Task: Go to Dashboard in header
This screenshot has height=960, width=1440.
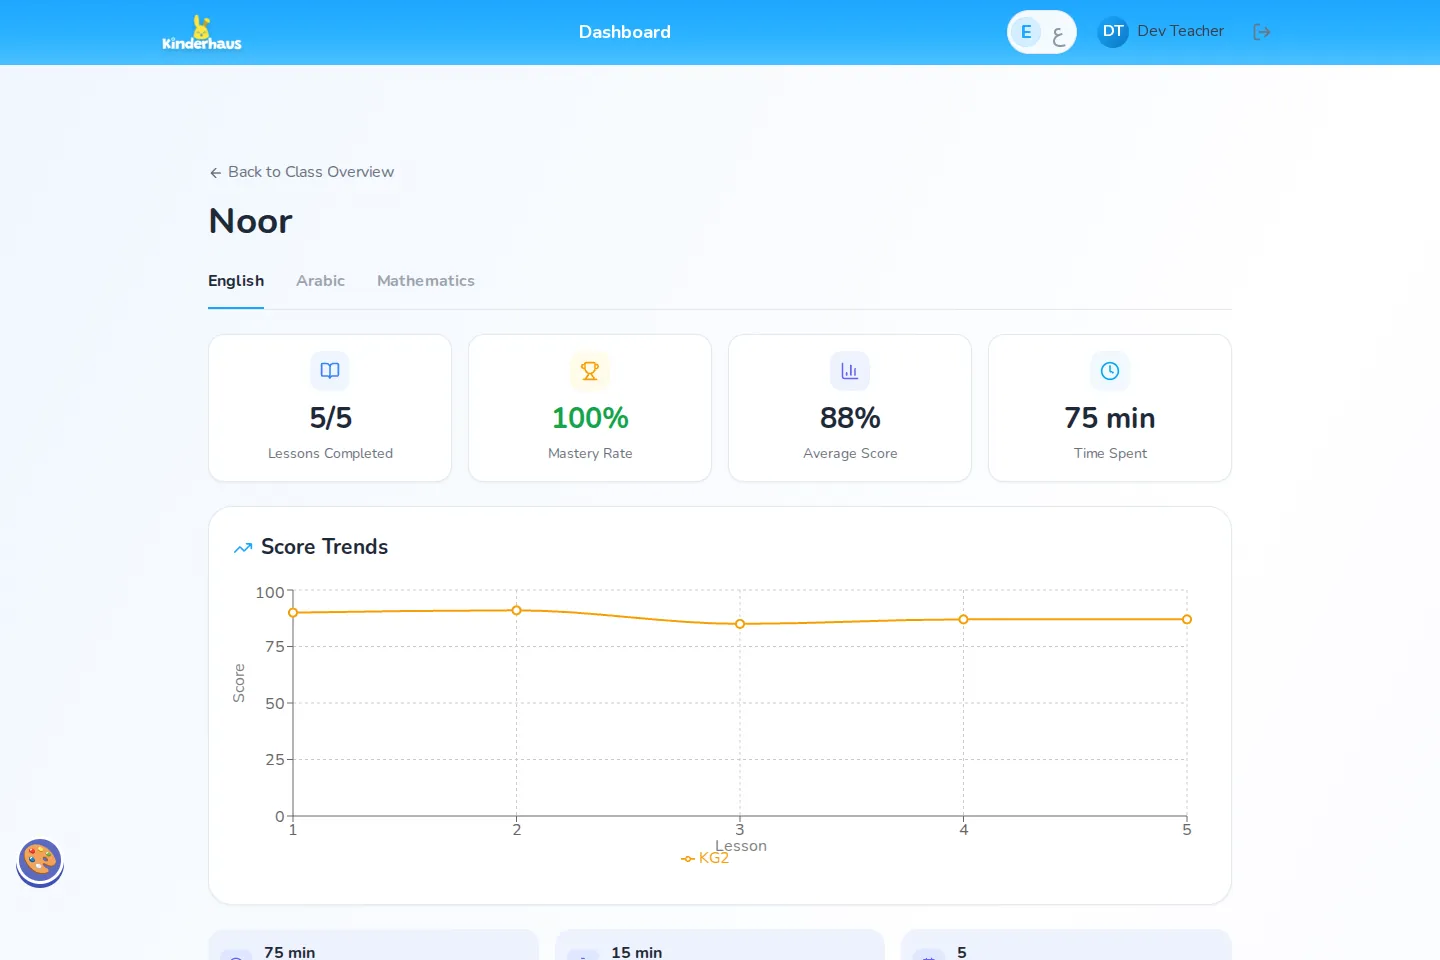Action: (x=625, y=32)
